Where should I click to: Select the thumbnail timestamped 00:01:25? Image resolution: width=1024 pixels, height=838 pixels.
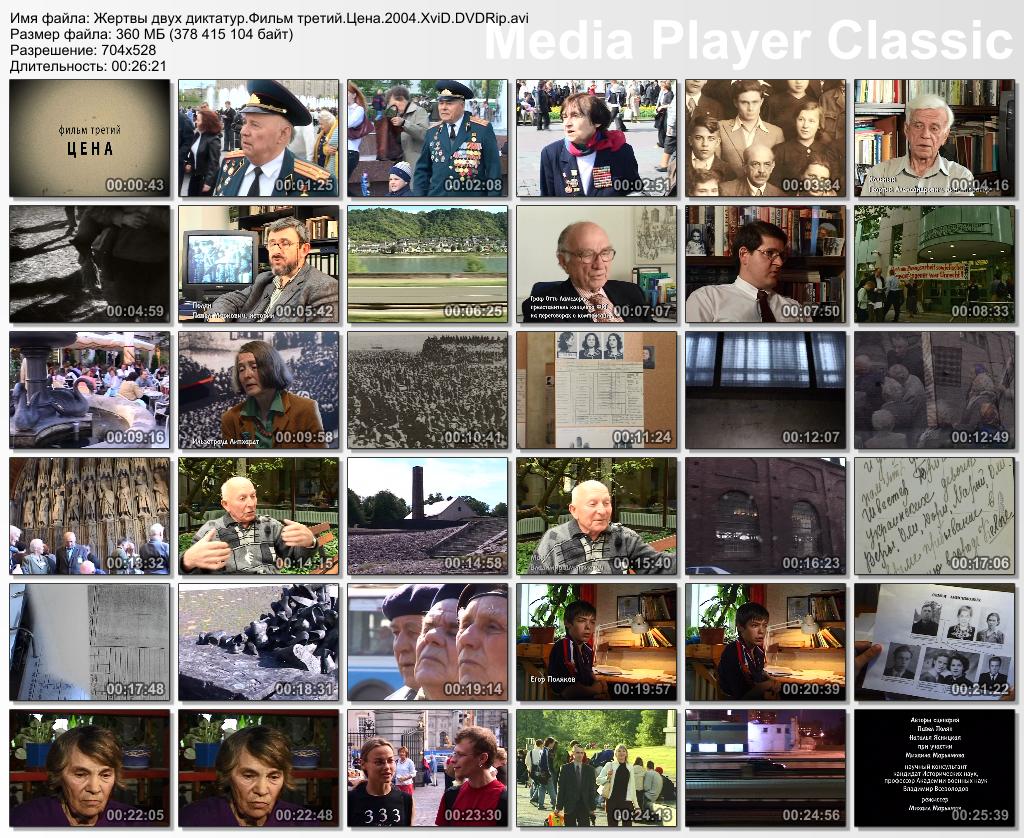259,138
